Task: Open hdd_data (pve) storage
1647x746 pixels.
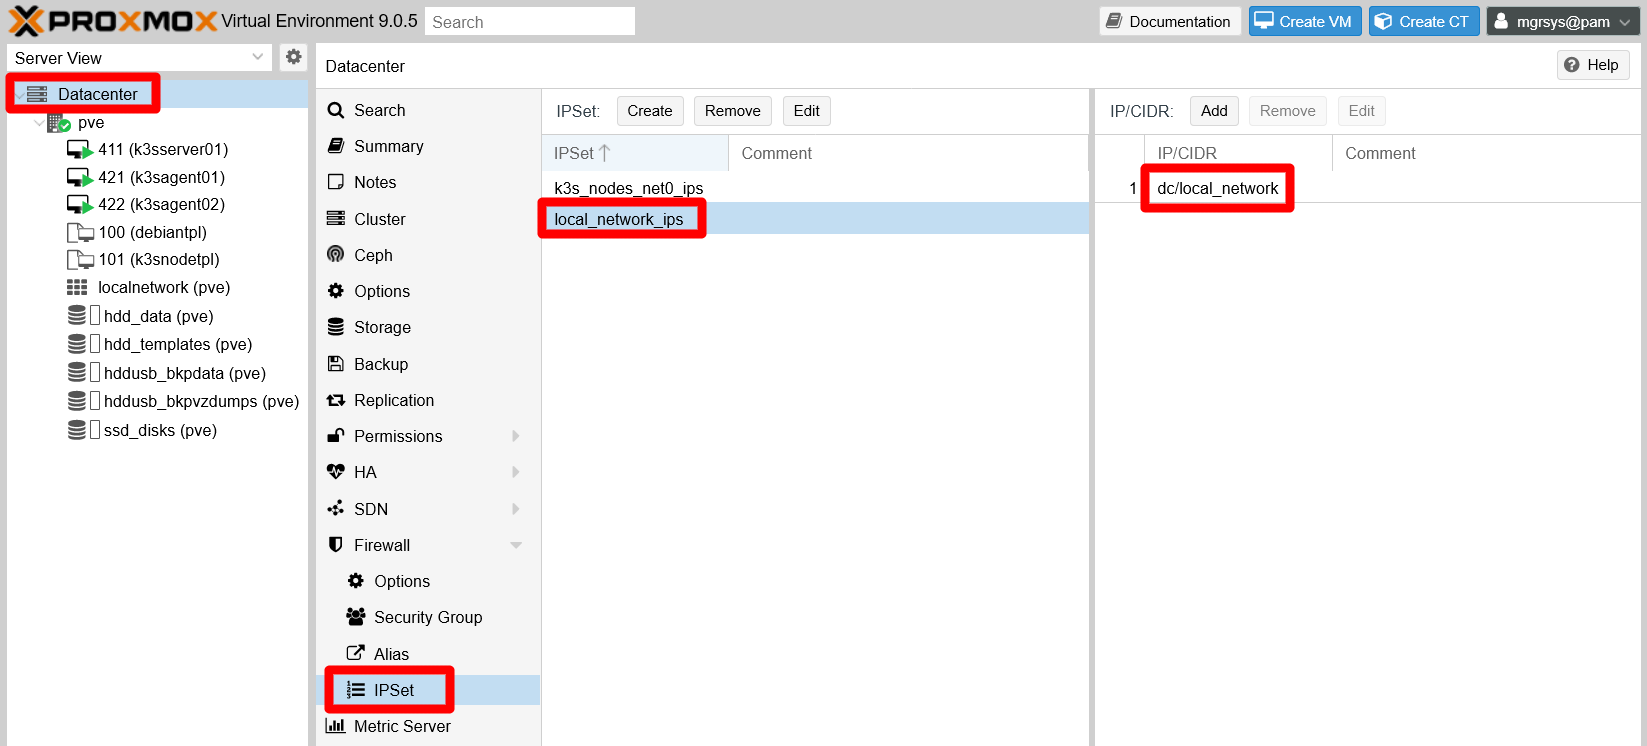Action: (158, 316)
